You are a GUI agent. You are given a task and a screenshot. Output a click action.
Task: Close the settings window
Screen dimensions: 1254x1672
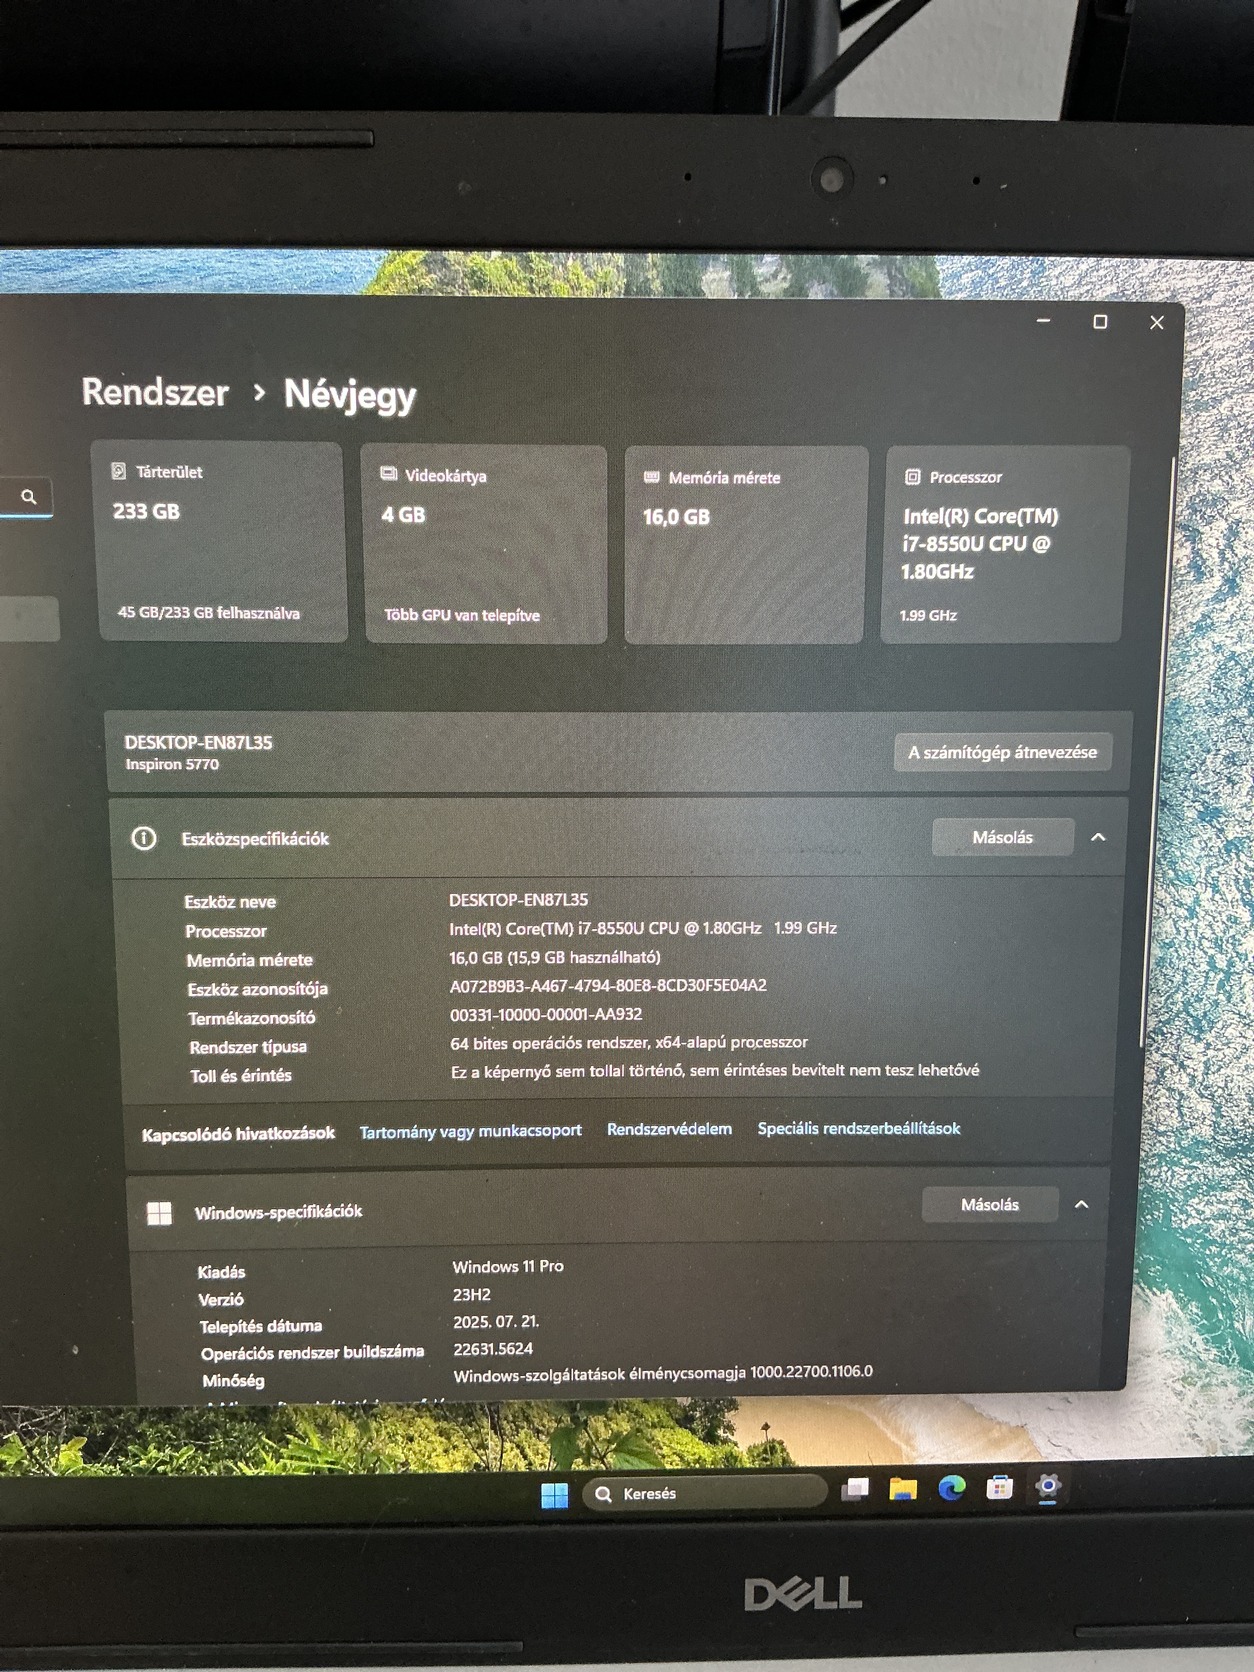point(1157,322)
